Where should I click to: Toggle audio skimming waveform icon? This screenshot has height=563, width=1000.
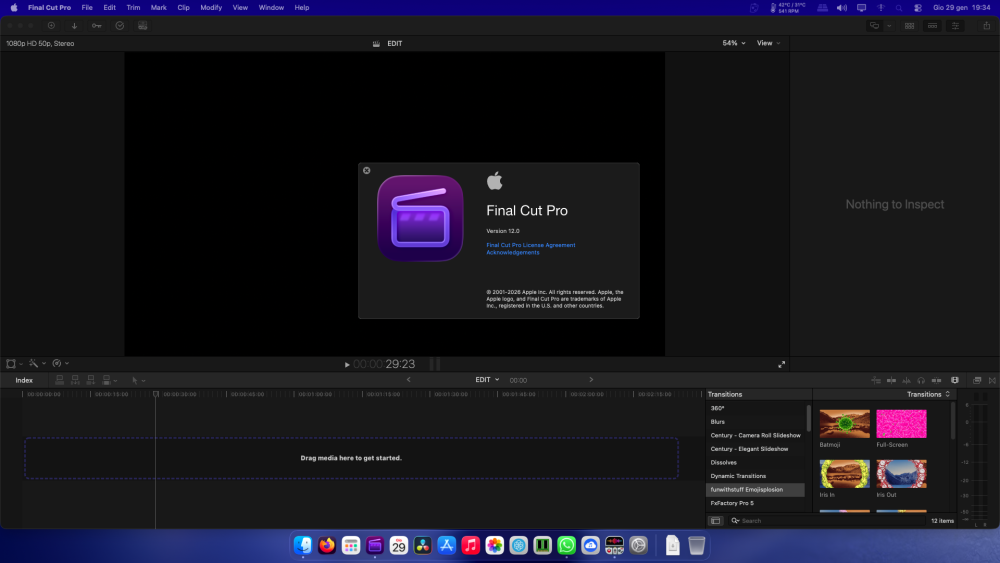tap(906, 381)
